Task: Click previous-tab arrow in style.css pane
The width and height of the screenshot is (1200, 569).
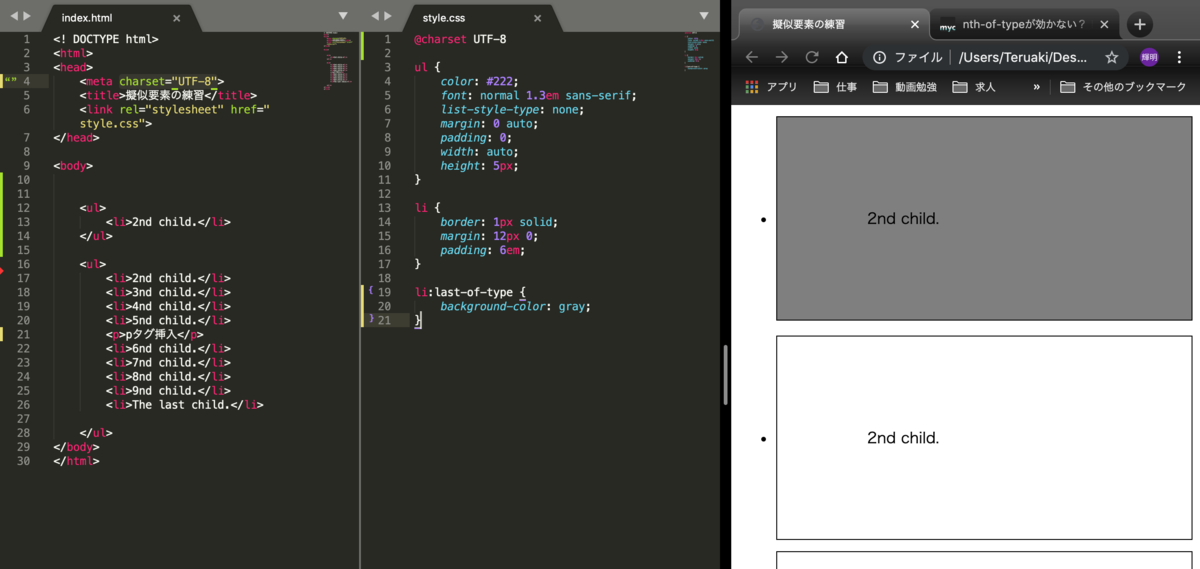Action: point(374,16)
